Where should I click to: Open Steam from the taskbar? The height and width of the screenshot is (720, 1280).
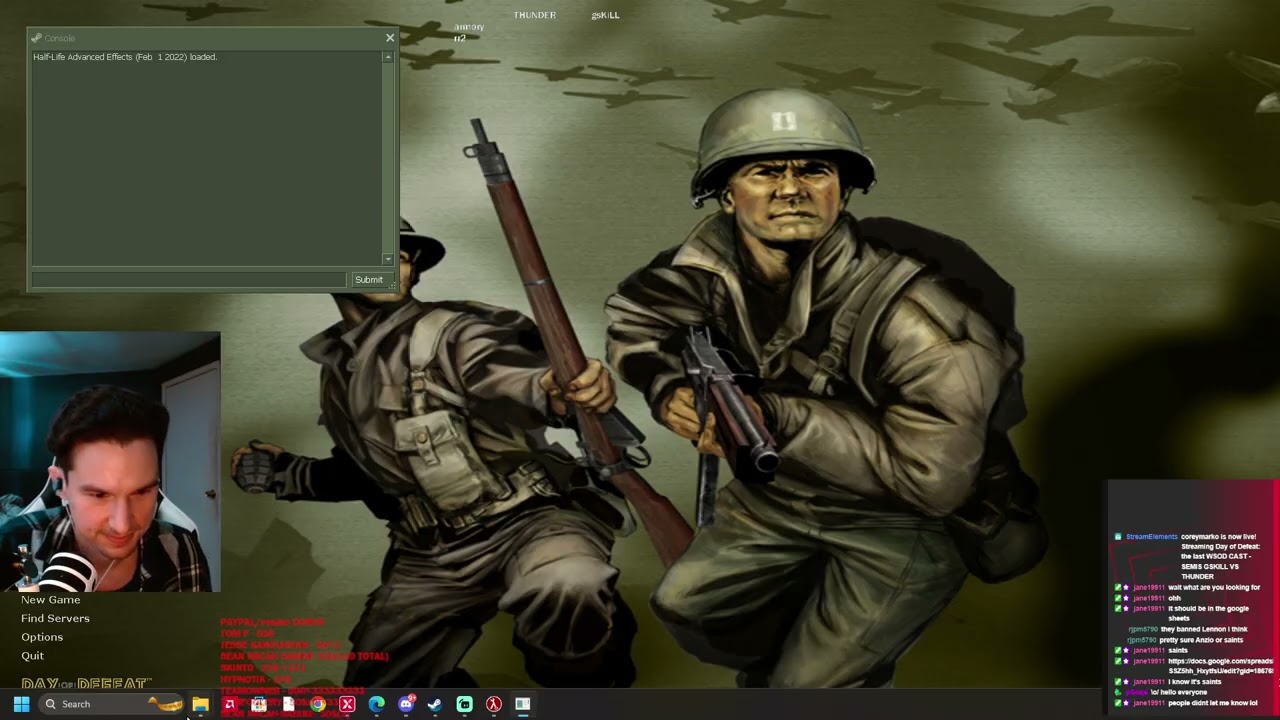click(435, 704)
